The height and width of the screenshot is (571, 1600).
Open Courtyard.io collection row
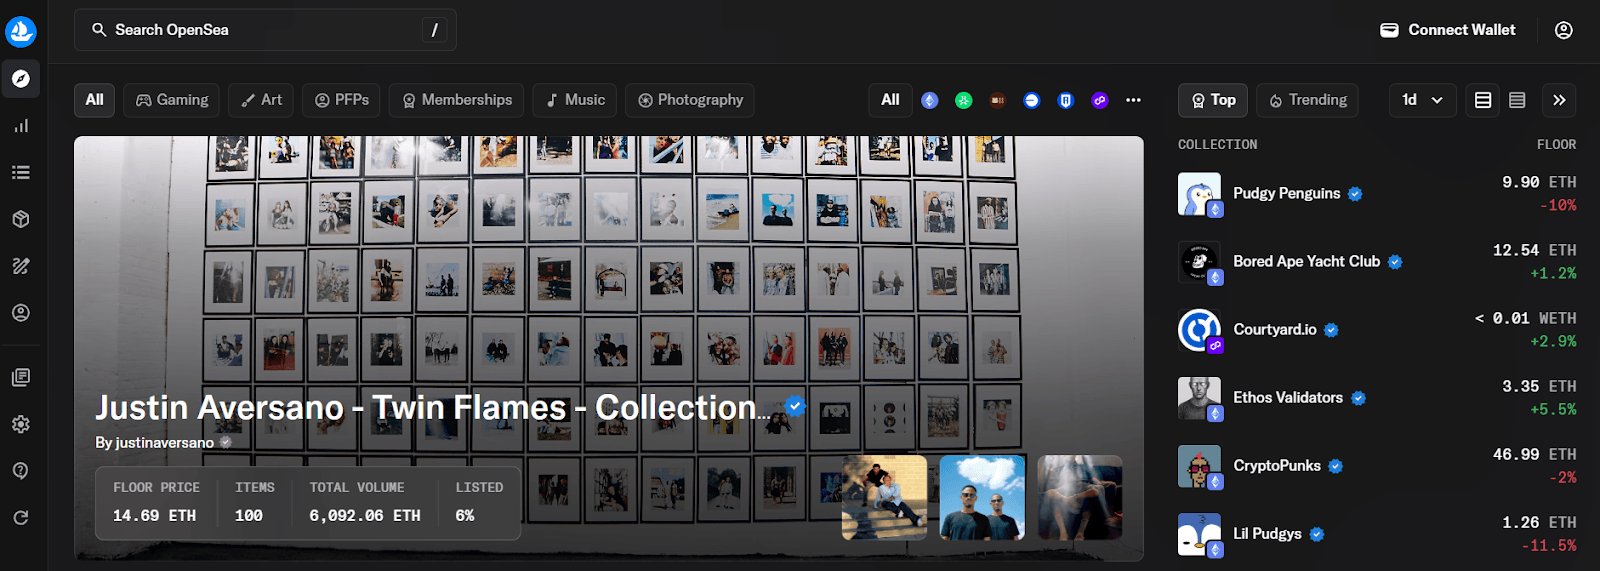point(1377,330)
